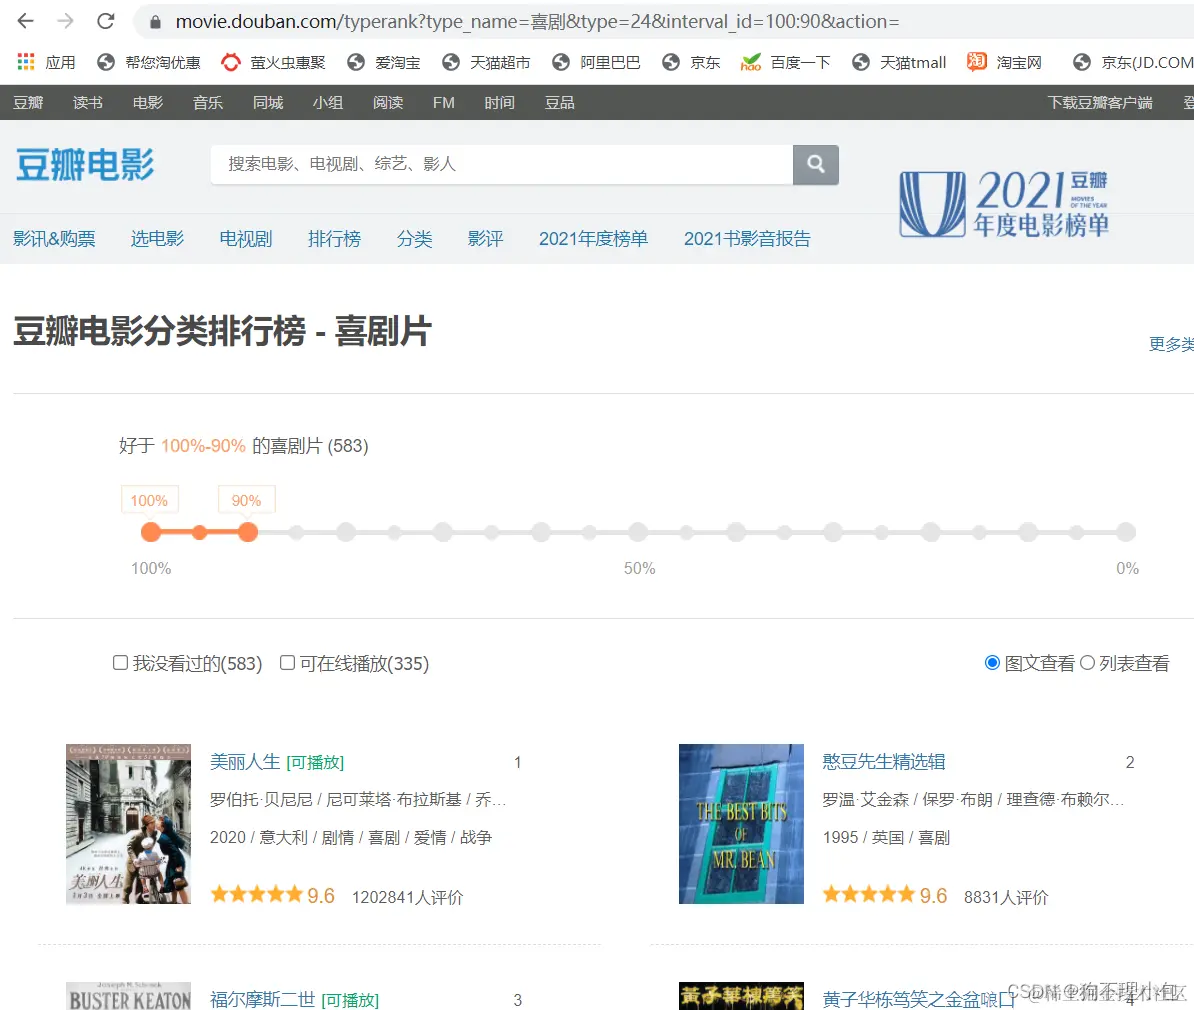Image resolution: width=1194 pixels, height=1010 pixels.
Task: Open the 黄子华栋笃笑之金盆啷口 title link
Action: tap(919, 999)
